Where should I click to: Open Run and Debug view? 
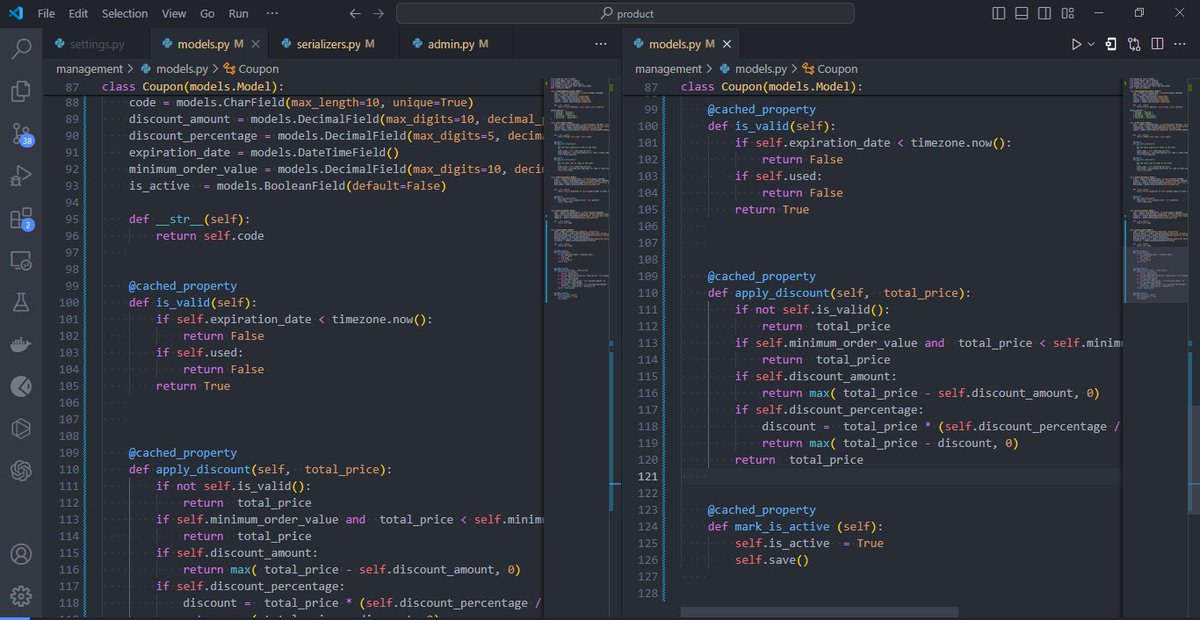tap(21, 177)
